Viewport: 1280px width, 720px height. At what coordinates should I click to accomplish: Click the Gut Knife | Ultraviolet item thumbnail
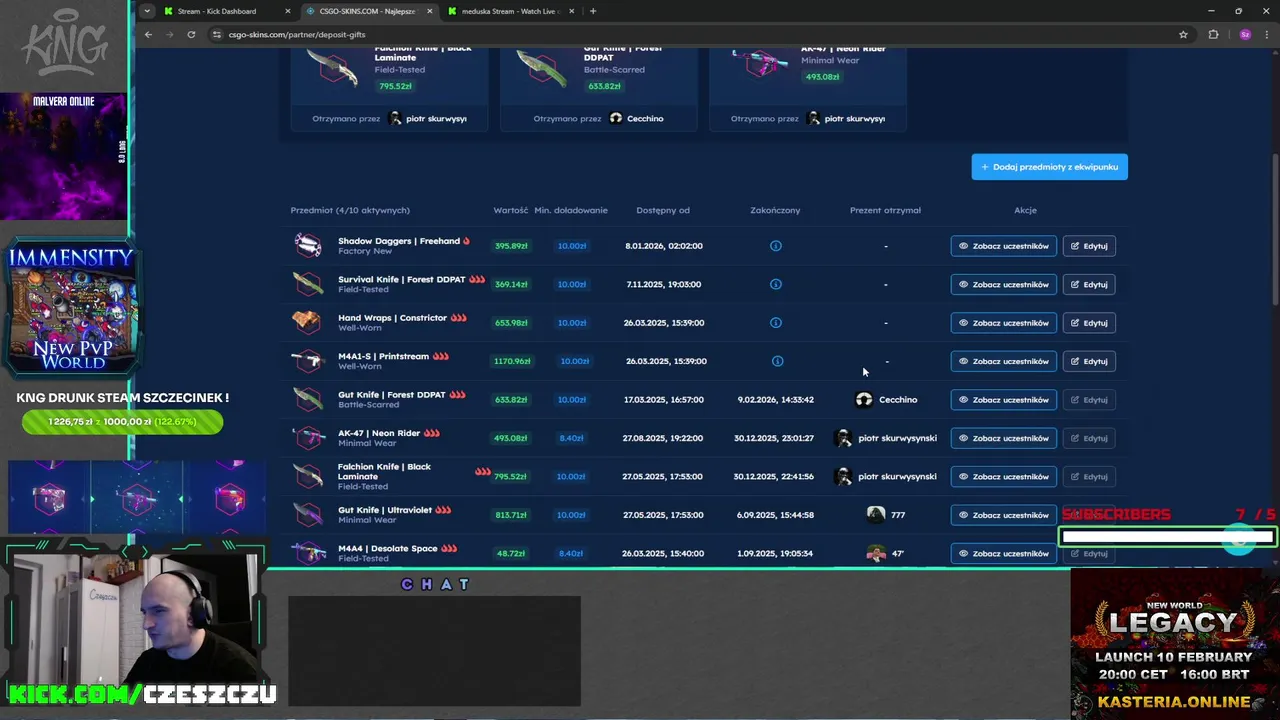(x=308, y=514)
